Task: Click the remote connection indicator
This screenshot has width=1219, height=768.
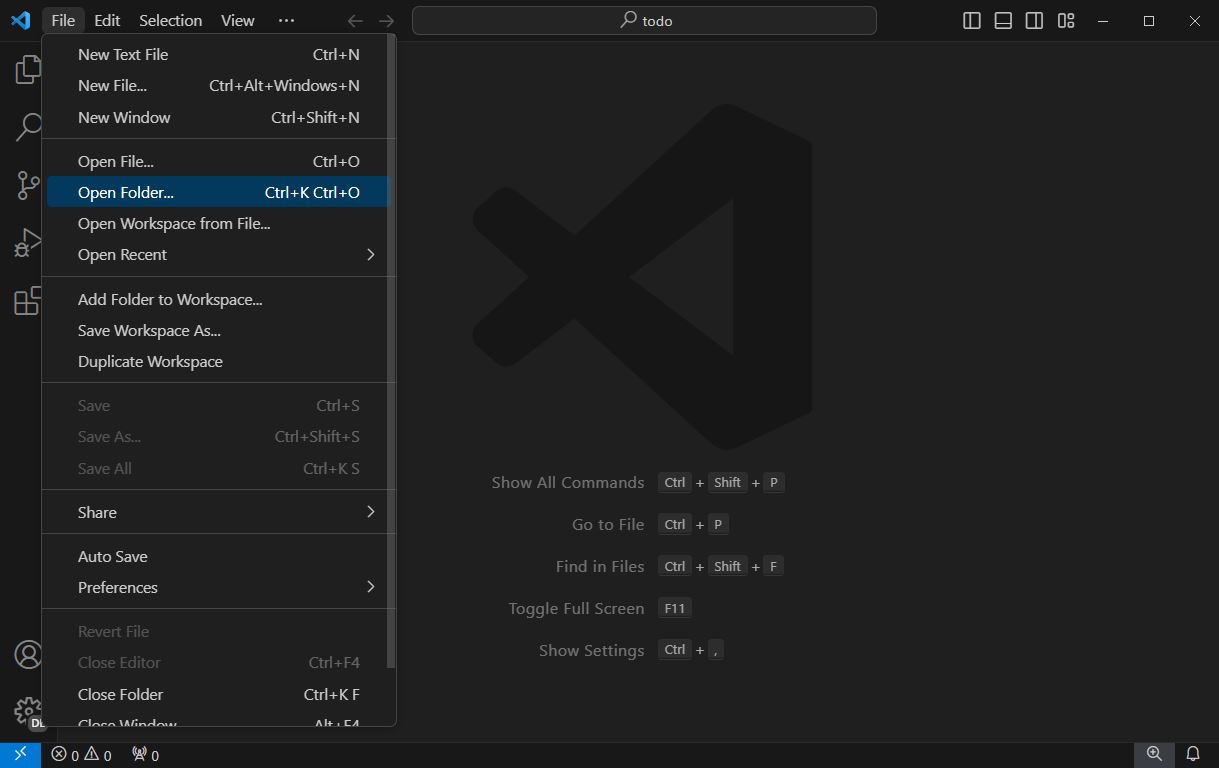Action: 20,755
